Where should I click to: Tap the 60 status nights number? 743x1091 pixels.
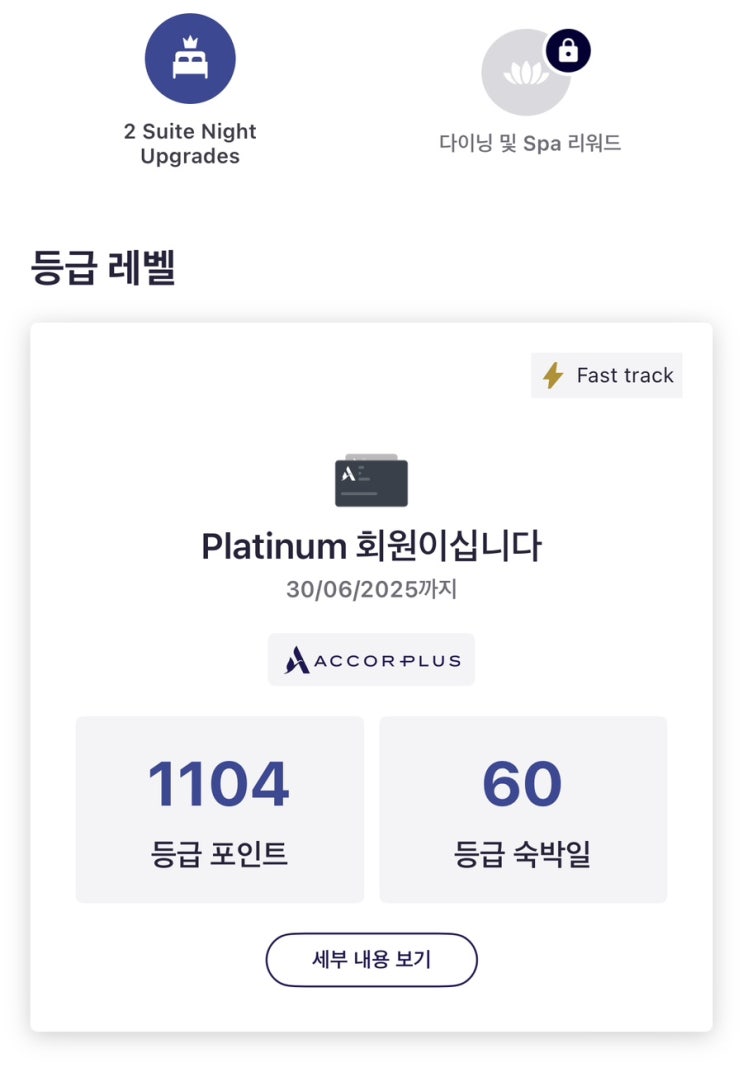click(x=522, y=785)
